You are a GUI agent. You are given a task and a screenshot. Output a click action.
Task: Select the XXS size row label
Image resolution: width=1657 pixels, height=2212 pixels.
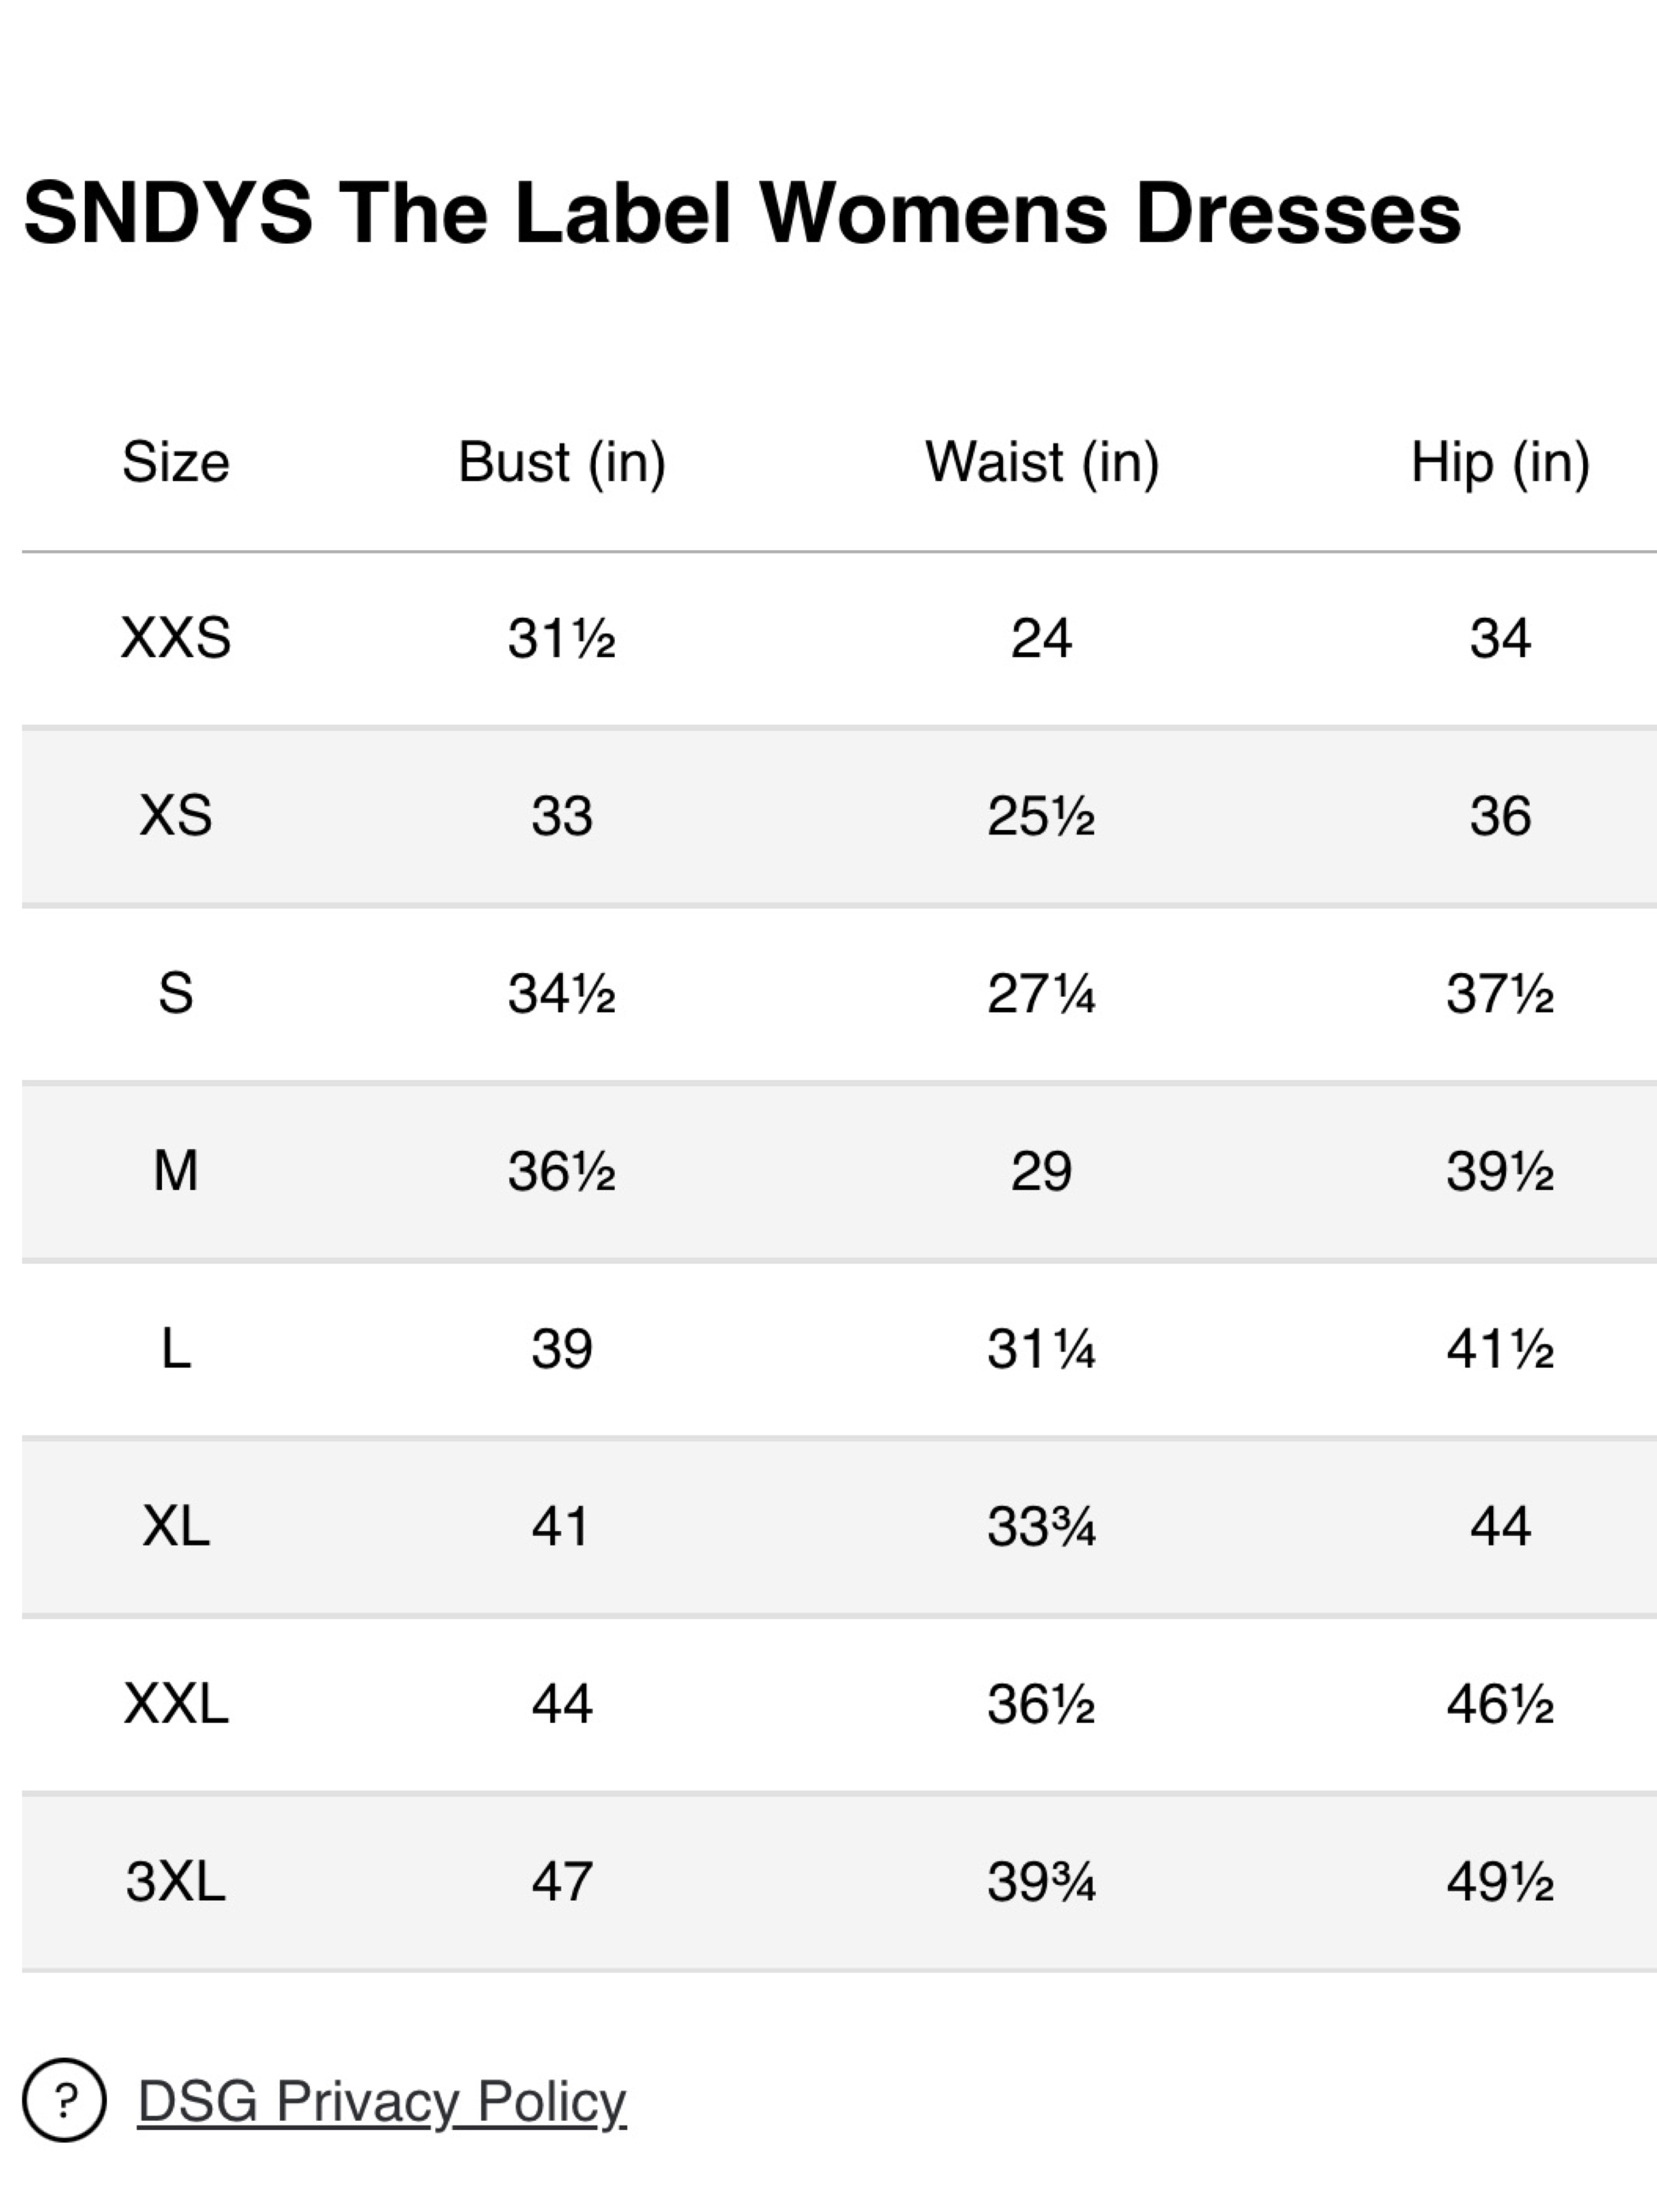click(176, 638)
